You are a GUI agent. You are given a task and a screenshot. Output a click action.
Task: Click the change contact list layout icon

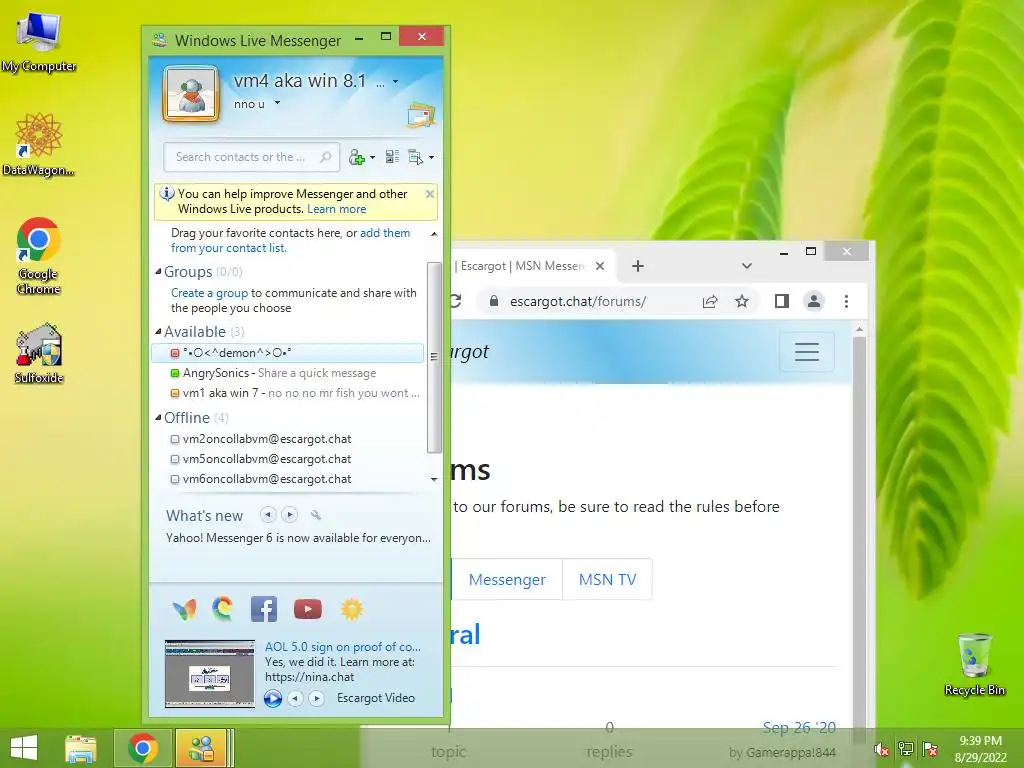pyautogui.click(x=392, y=157)
